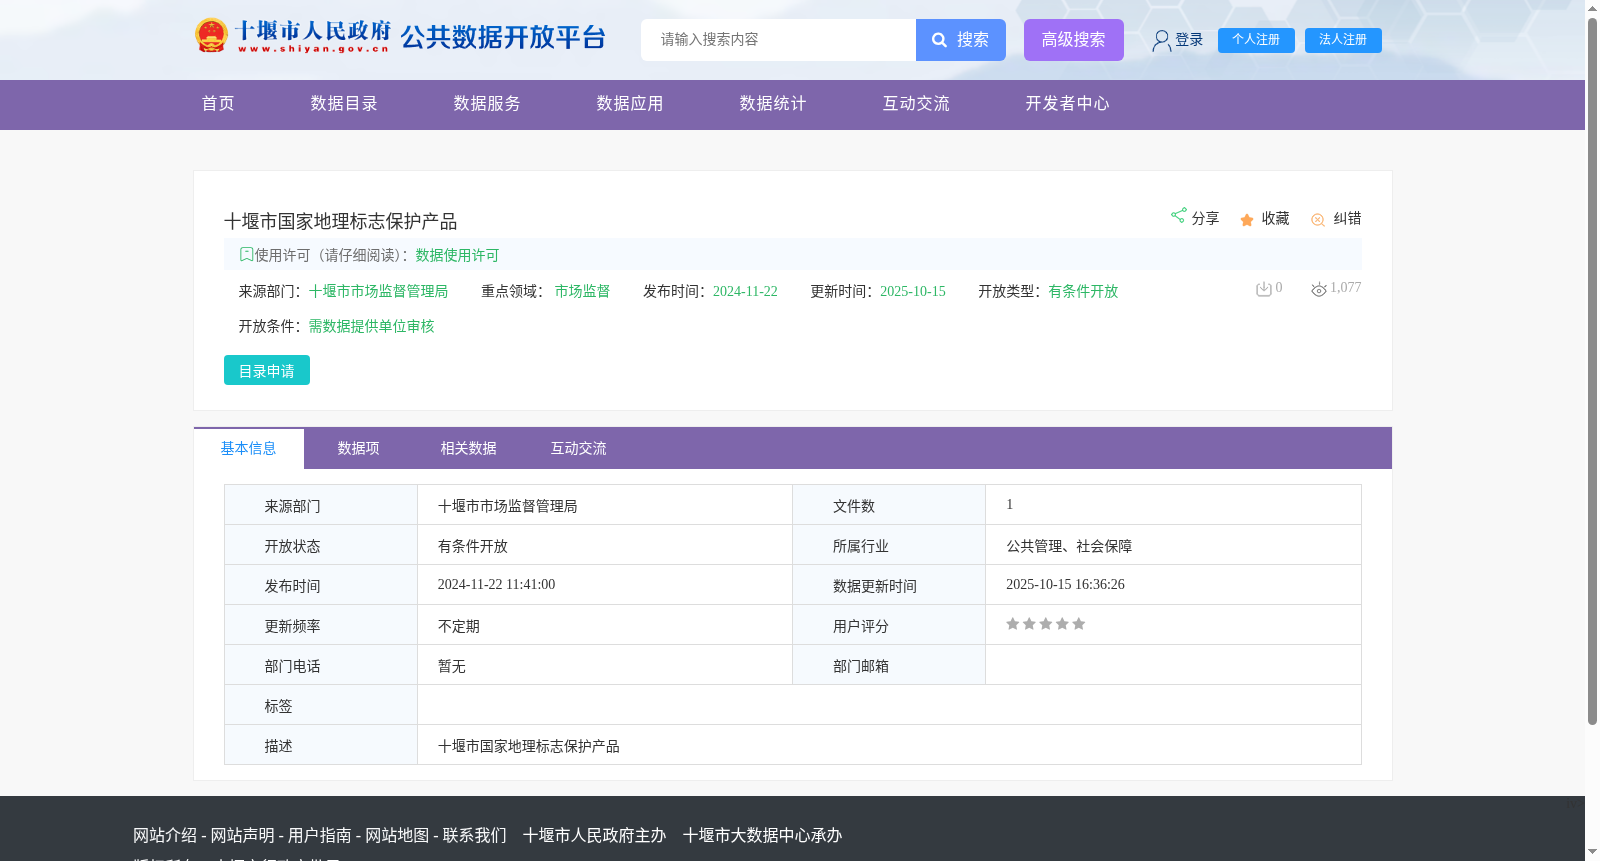Open the 开发者中心 menu item
The height and width of the screenshot is (861, 1600).
pos(1067,104)
